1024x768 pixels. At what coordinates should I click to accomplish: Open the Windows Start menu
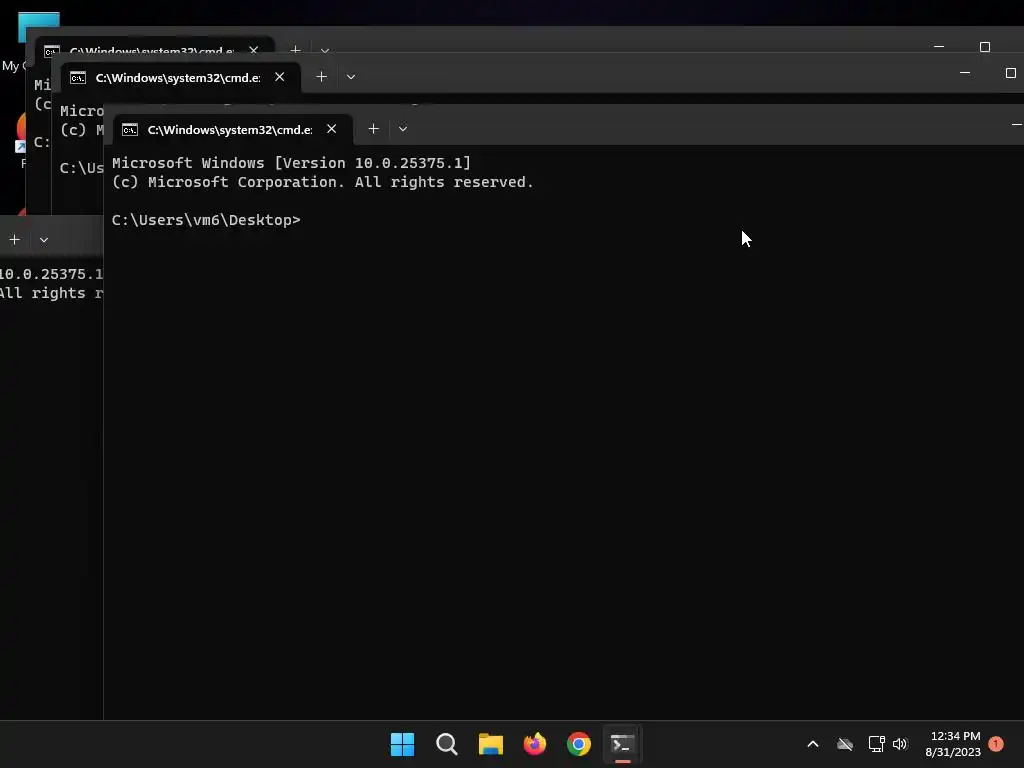402,744
